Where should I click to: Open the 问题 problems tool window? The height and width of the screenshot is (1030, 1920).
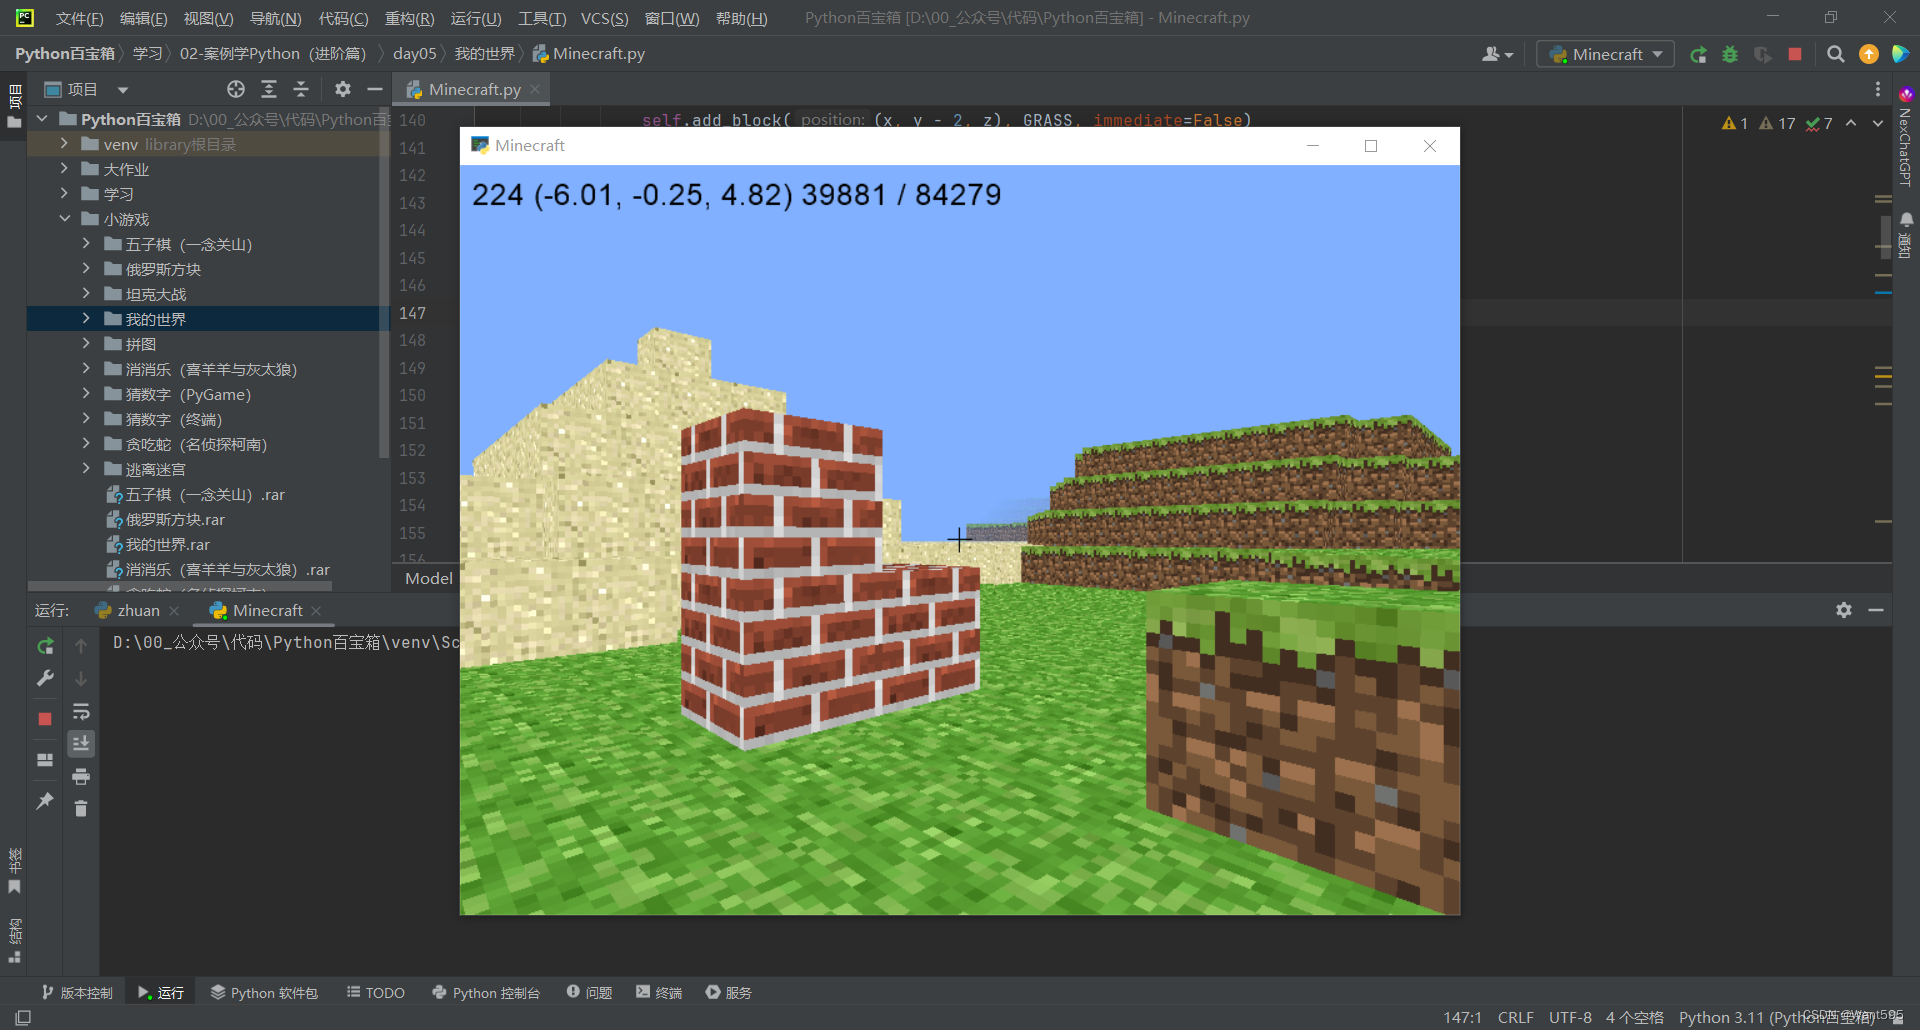pos(589,992)
